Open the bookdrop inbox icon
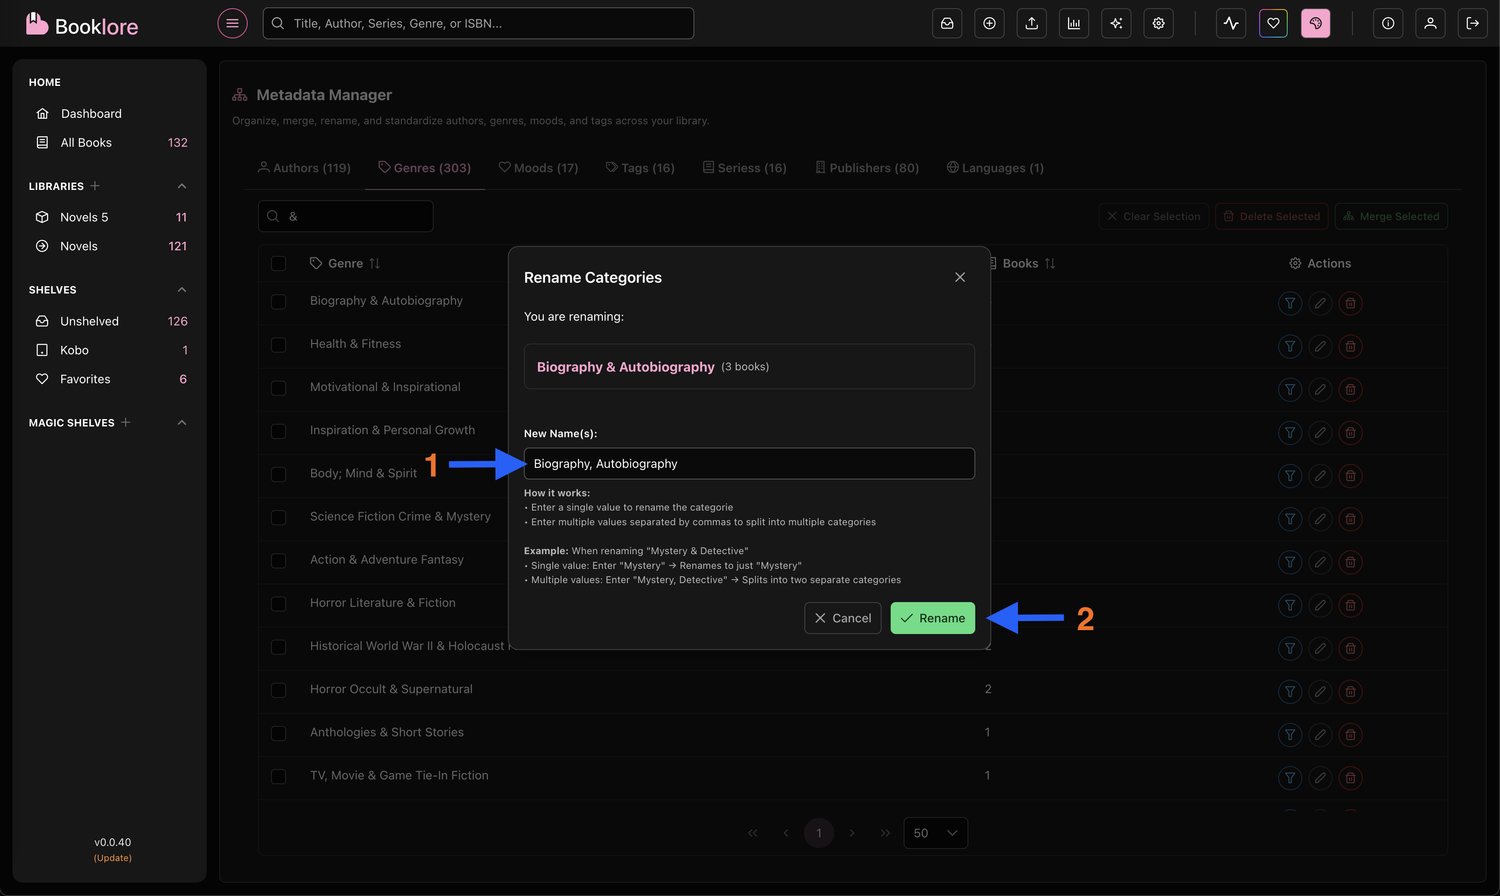Viewport: 1500px width, 896px height. coord(947,23)
